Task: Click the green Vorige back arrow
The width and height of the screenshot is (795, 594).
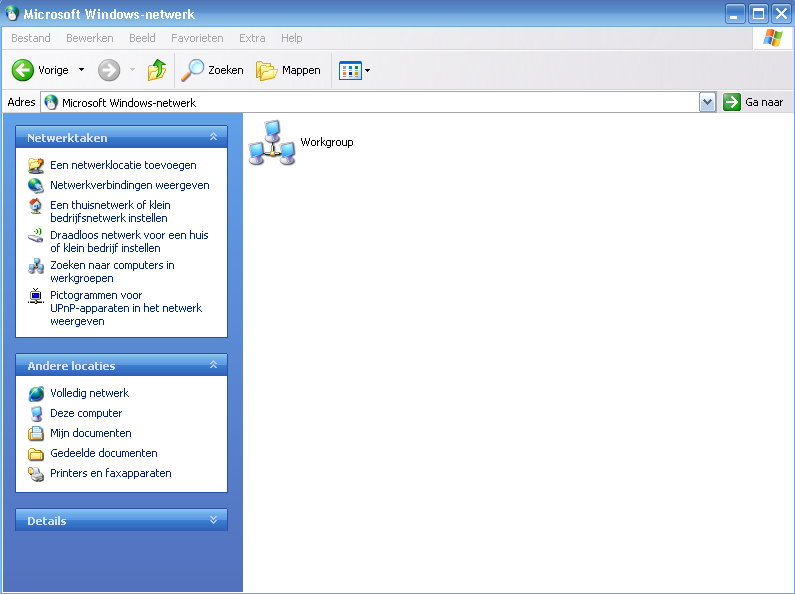Action: coord(23,70)
